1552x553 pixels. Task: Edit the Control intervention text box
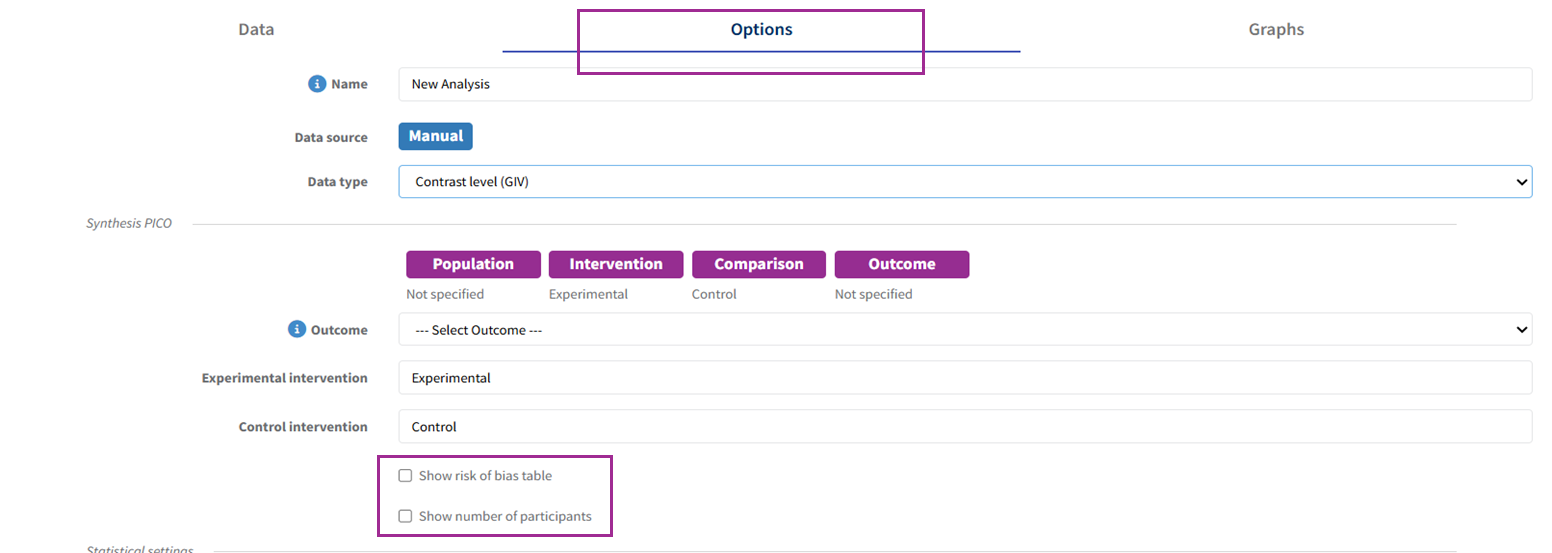tap(964, 426)
